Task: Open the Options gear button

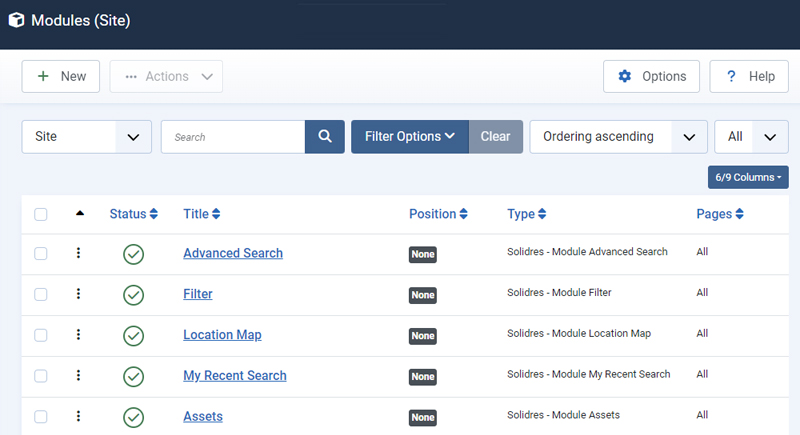Action: [651, 76]
